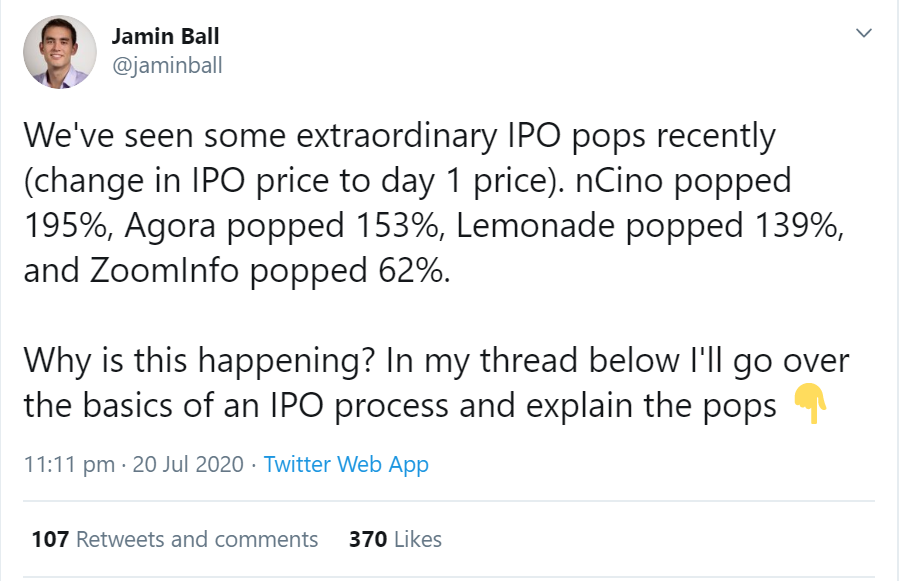View the Likes list
This screenshot has width=900, height=581.
(x=418, y=539)
